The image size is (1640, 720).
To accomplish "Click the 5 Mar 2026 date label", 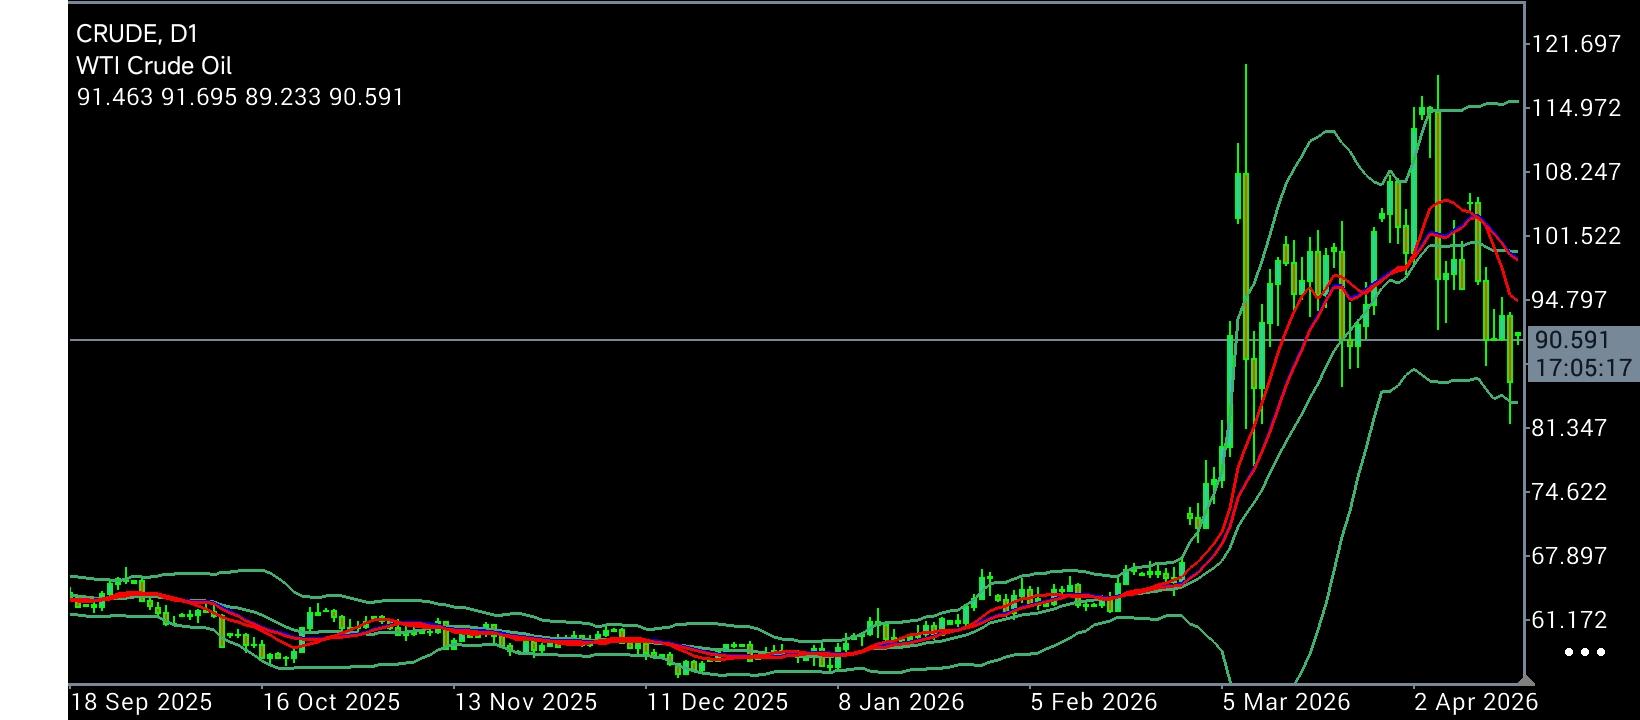I will [1286, 702].
